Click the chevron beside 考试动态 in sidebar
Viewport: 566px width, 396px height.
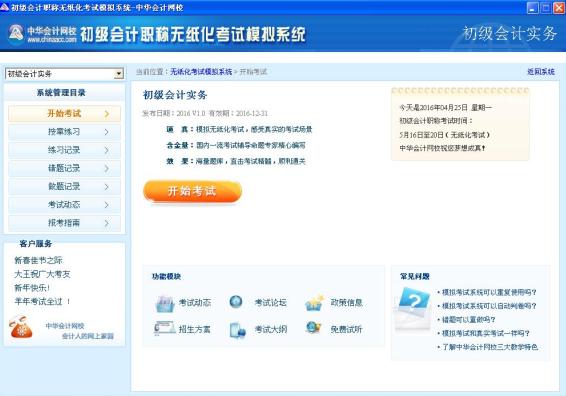106,205
